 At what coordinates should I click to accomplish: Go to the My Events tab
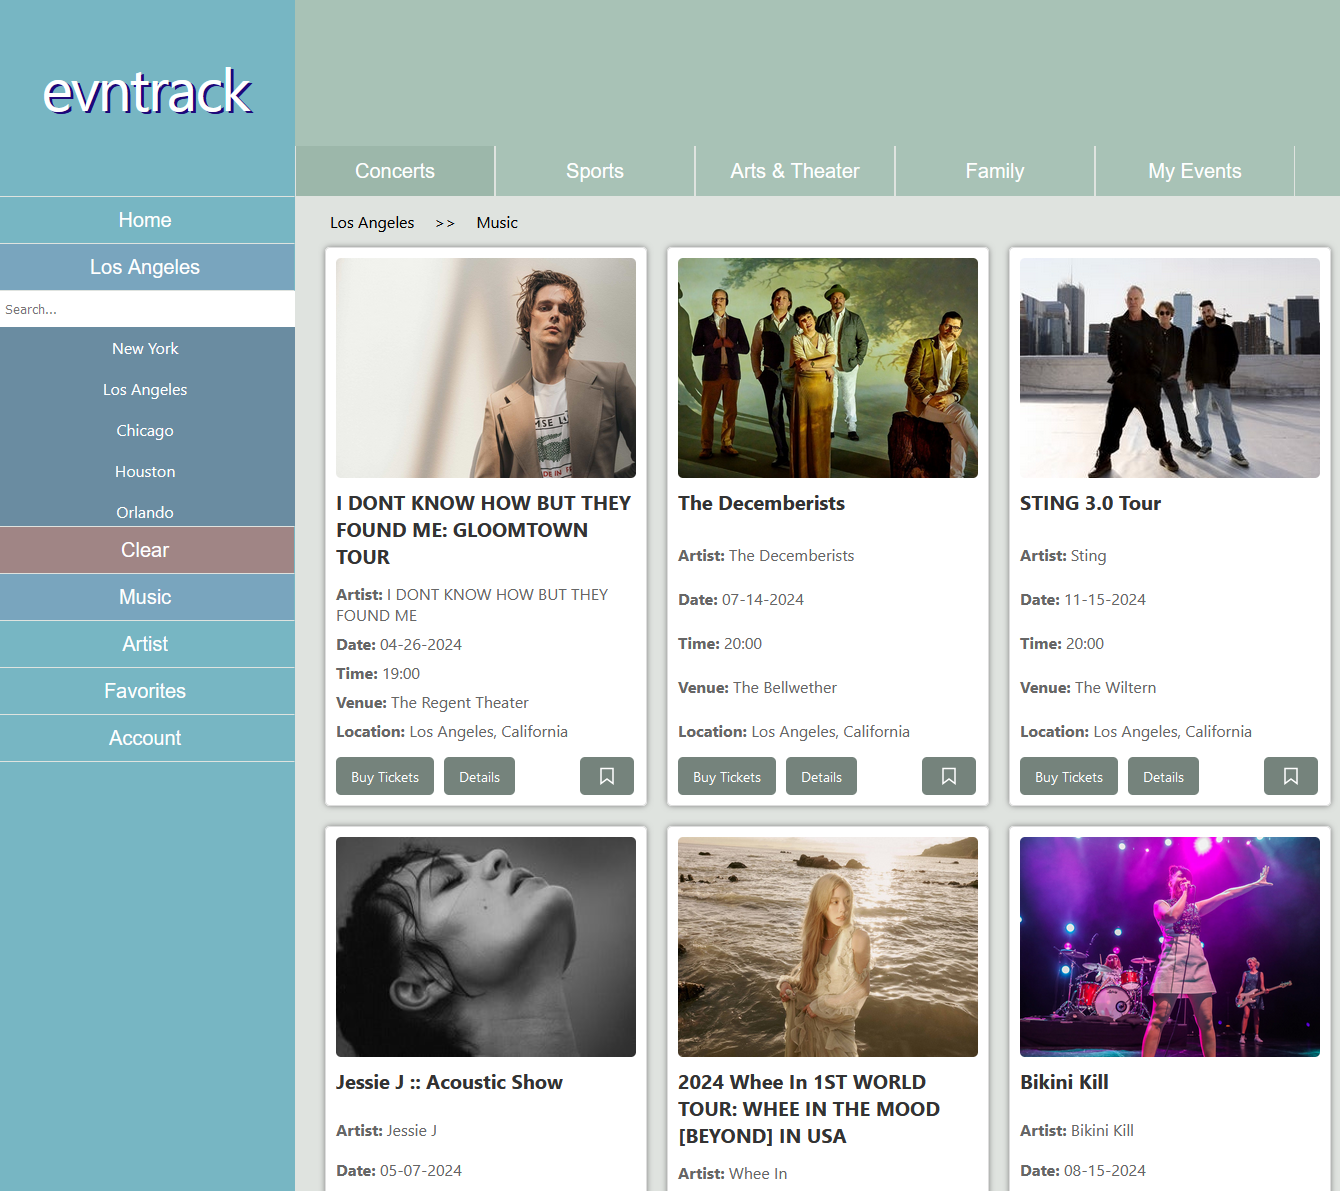pos(1195,171)
